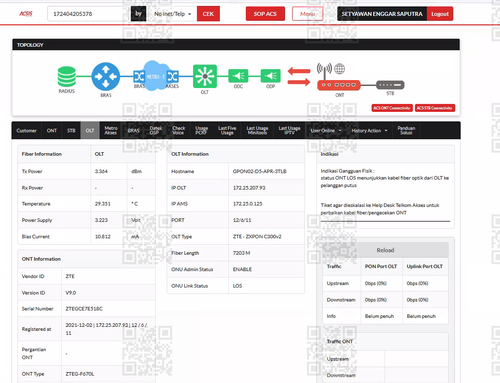Click the ODP splitter icon
The image size is (500, 383).
click(270, 76)
